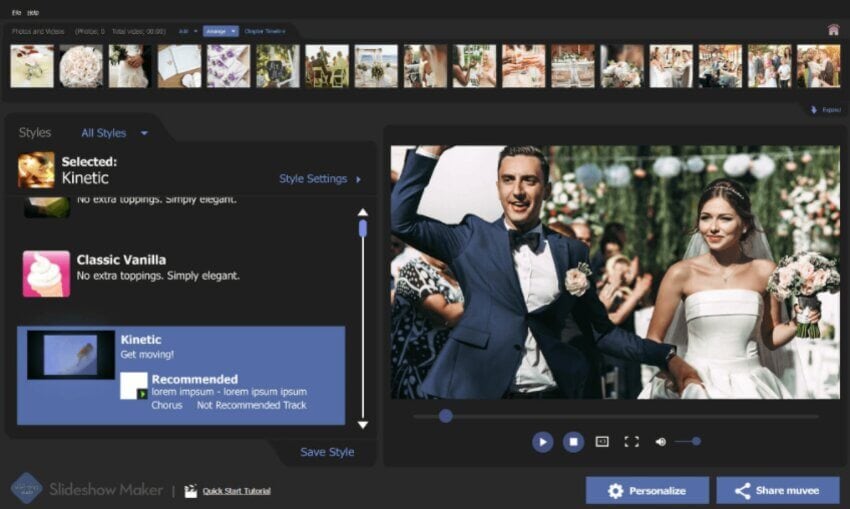The width and height of the screenshot is (850, 509).
Task: Stop the slideshow preview
Action: click(x=573, y=442)
